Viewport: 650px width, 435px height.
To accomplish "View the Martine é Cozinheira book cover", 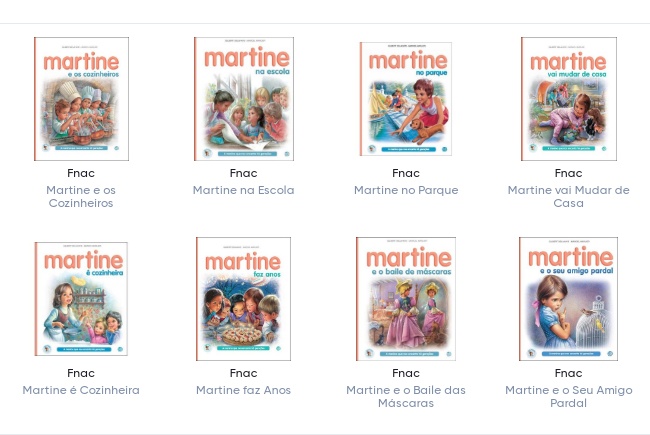I will tap(81, 299).
